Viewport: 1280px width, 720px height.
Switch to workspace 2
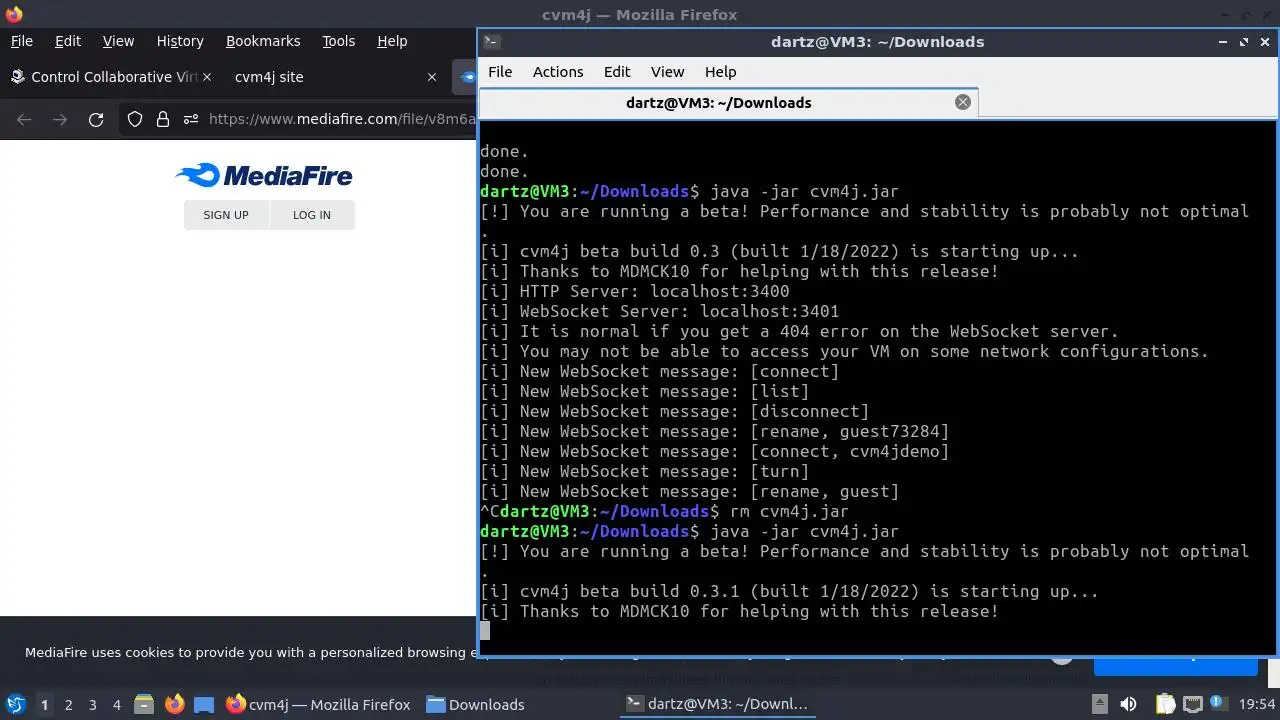pos(69,705)
